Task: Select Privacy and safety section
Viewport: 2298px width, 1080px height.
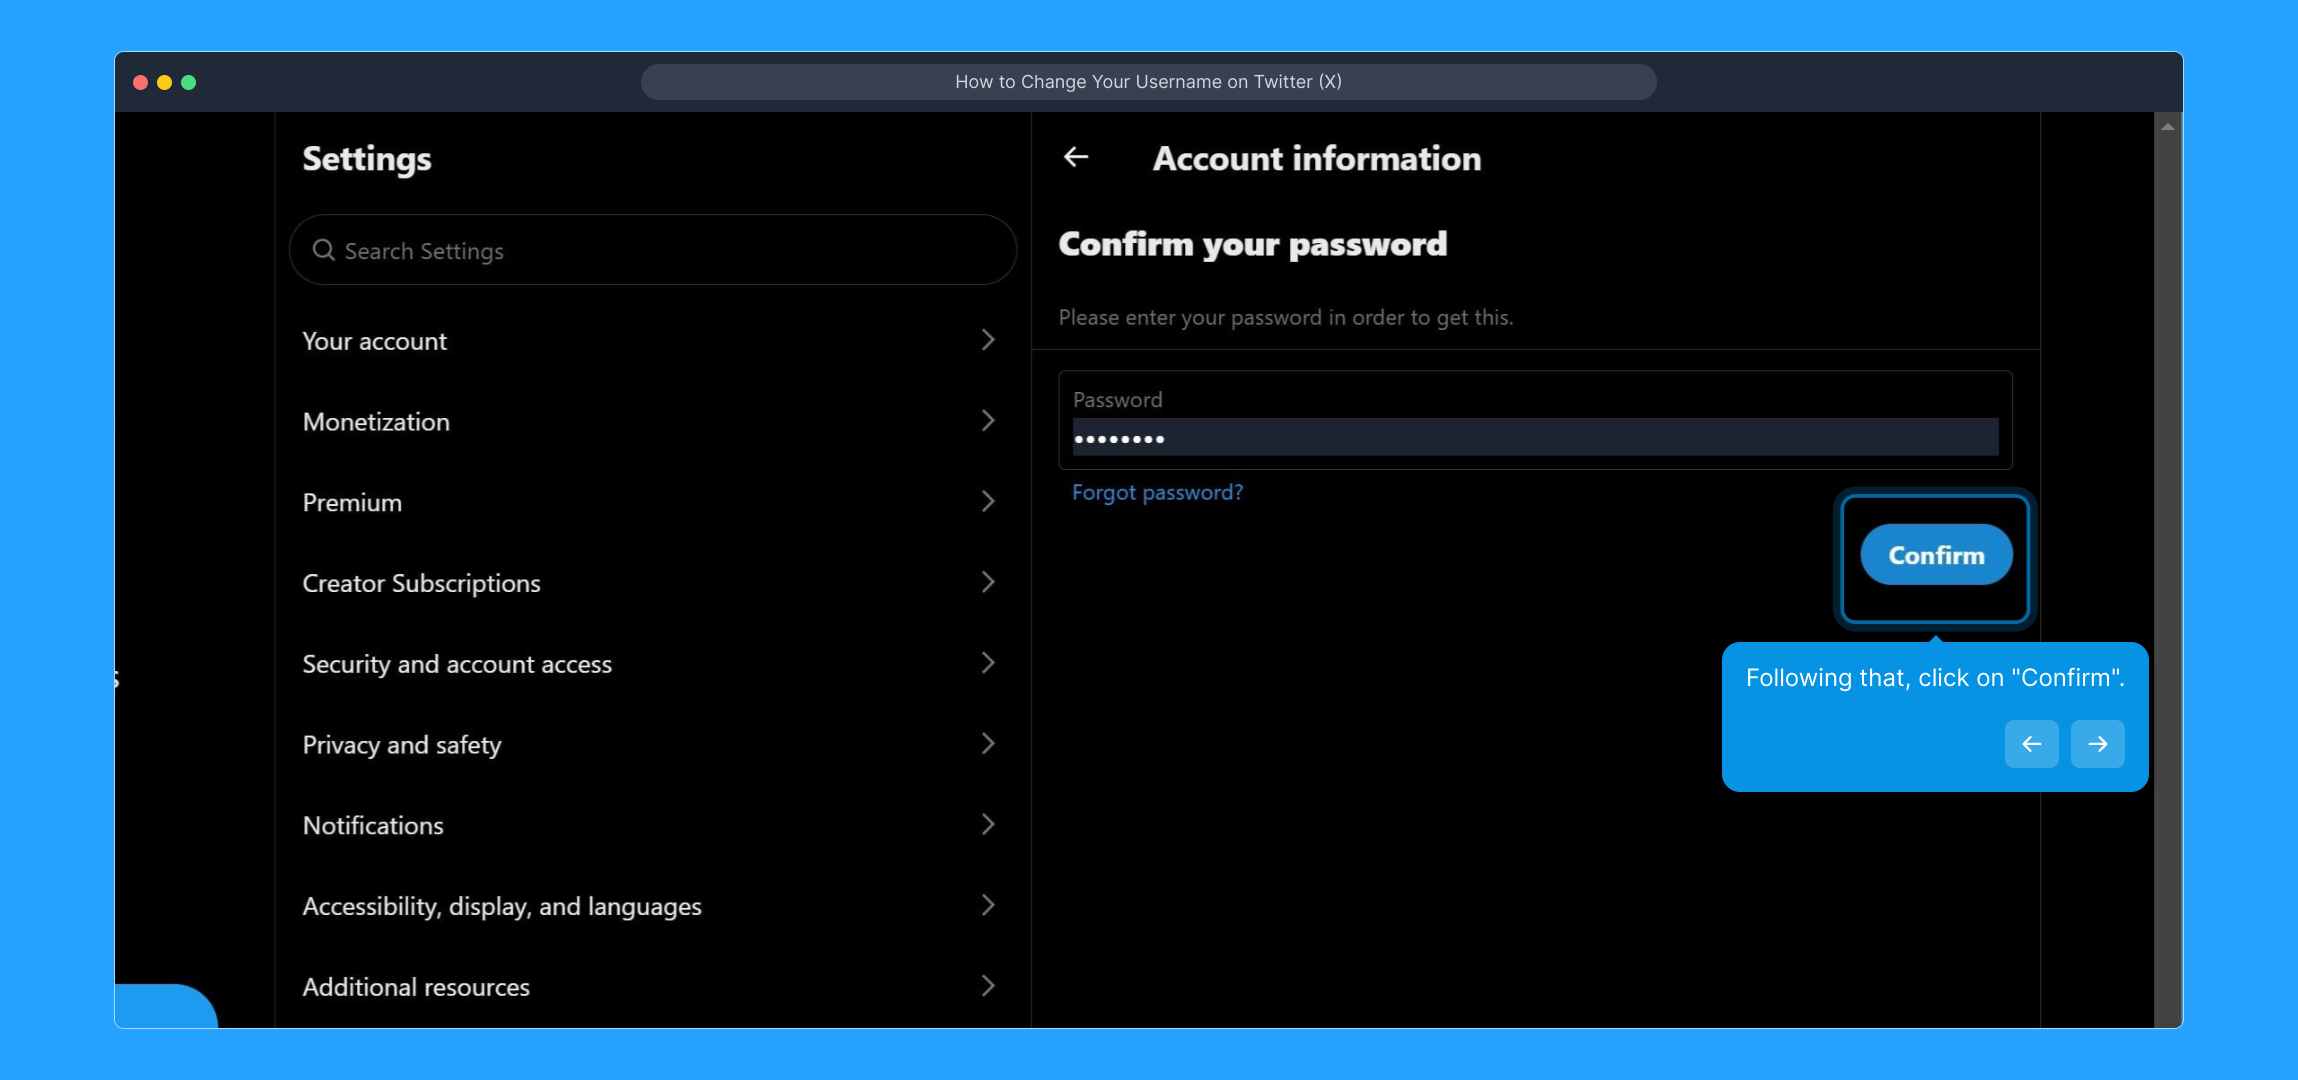Action: coord(402,745)
